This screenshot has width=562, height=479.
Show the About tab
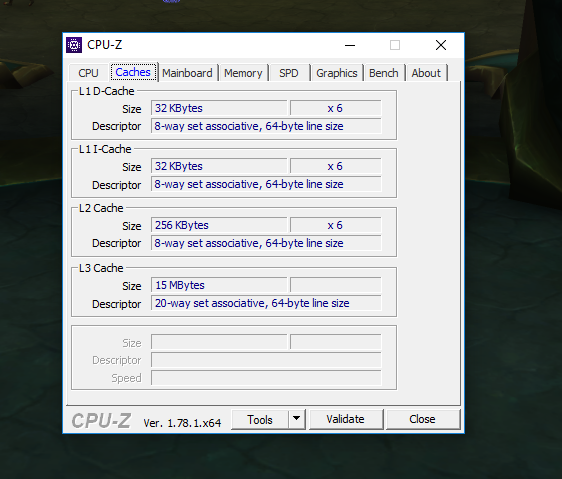click(x=426, y=73)
